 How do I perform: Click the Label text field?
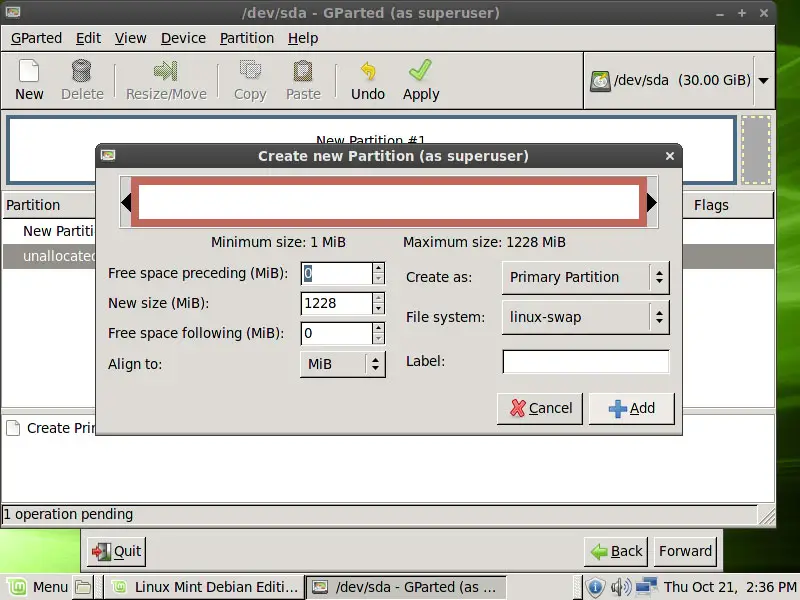(x=586, y=362)
